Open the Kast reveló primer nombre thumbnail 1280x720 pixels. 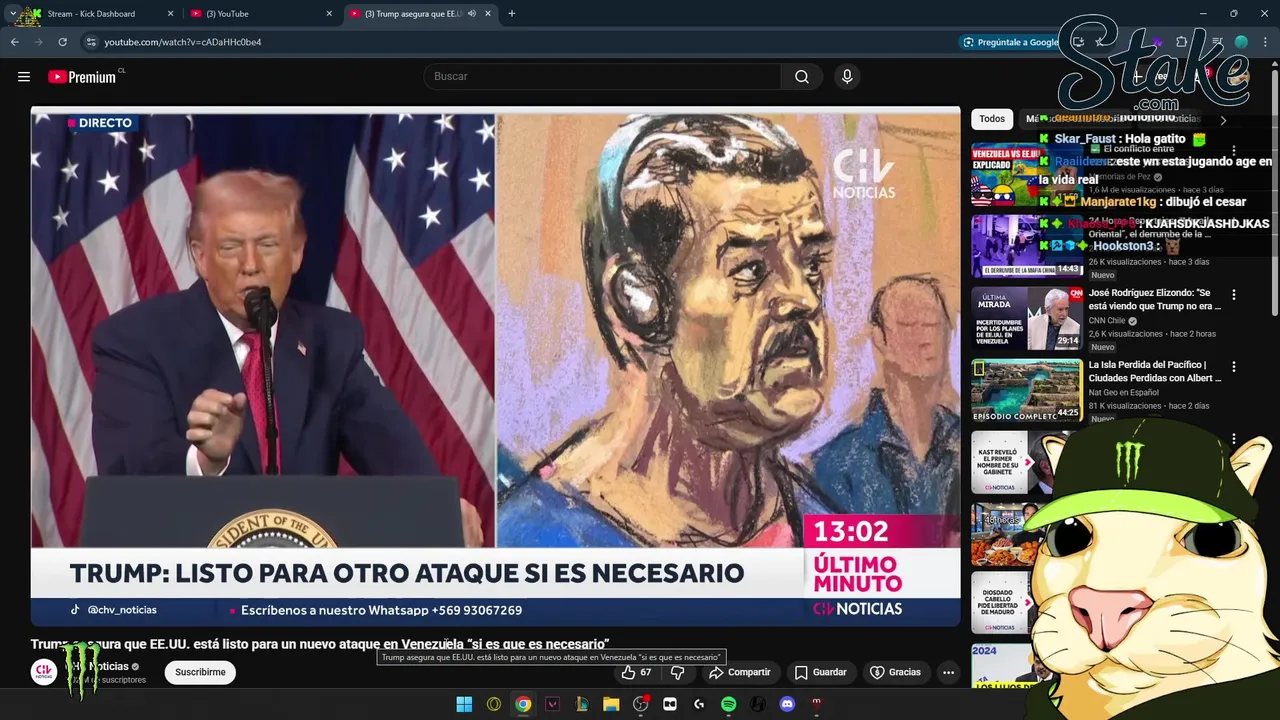[x=1012, y=462]
